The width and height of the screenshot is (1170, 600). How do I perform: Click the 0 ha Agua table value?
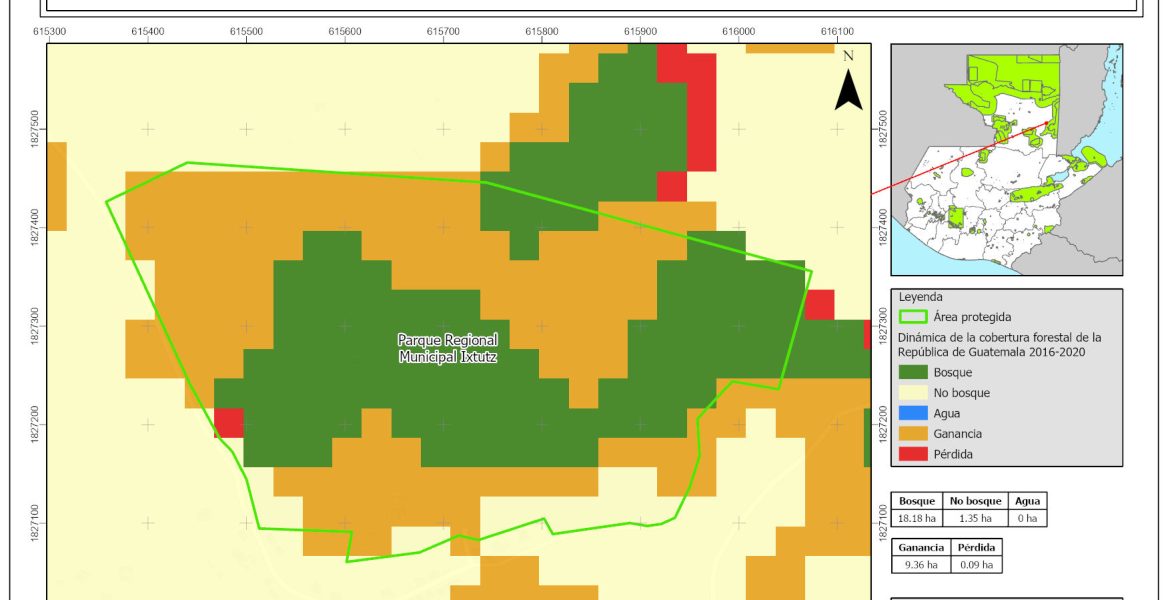(1024, 518)
